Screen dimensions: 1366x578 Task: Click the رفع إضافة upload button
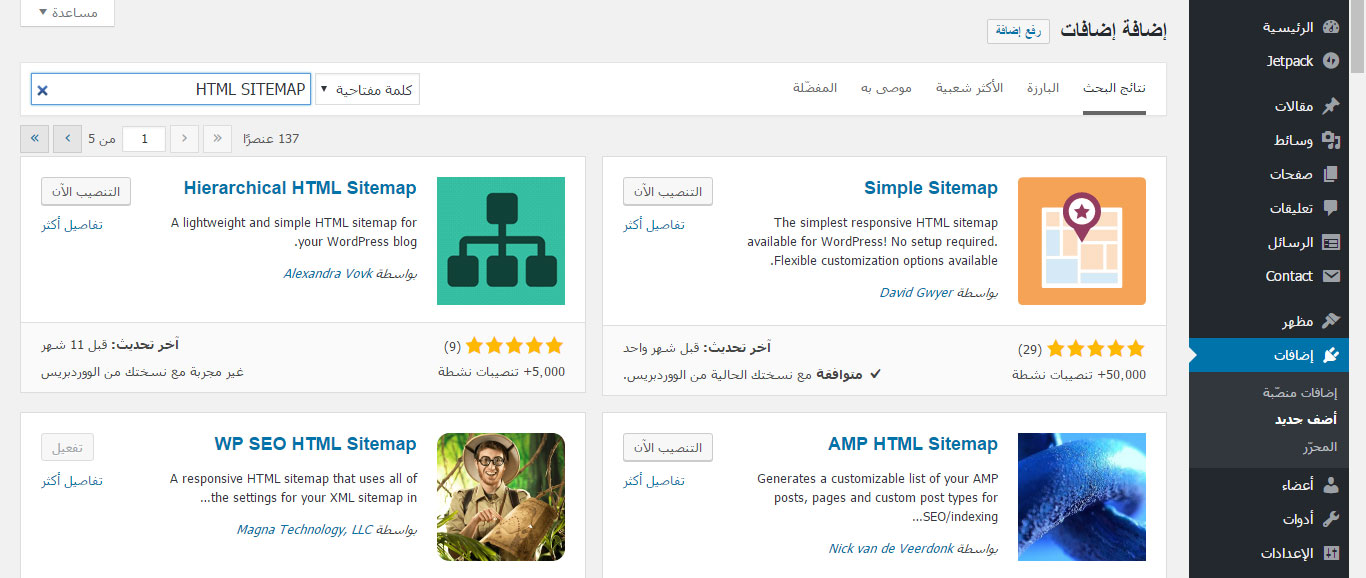pos(1019,31)
